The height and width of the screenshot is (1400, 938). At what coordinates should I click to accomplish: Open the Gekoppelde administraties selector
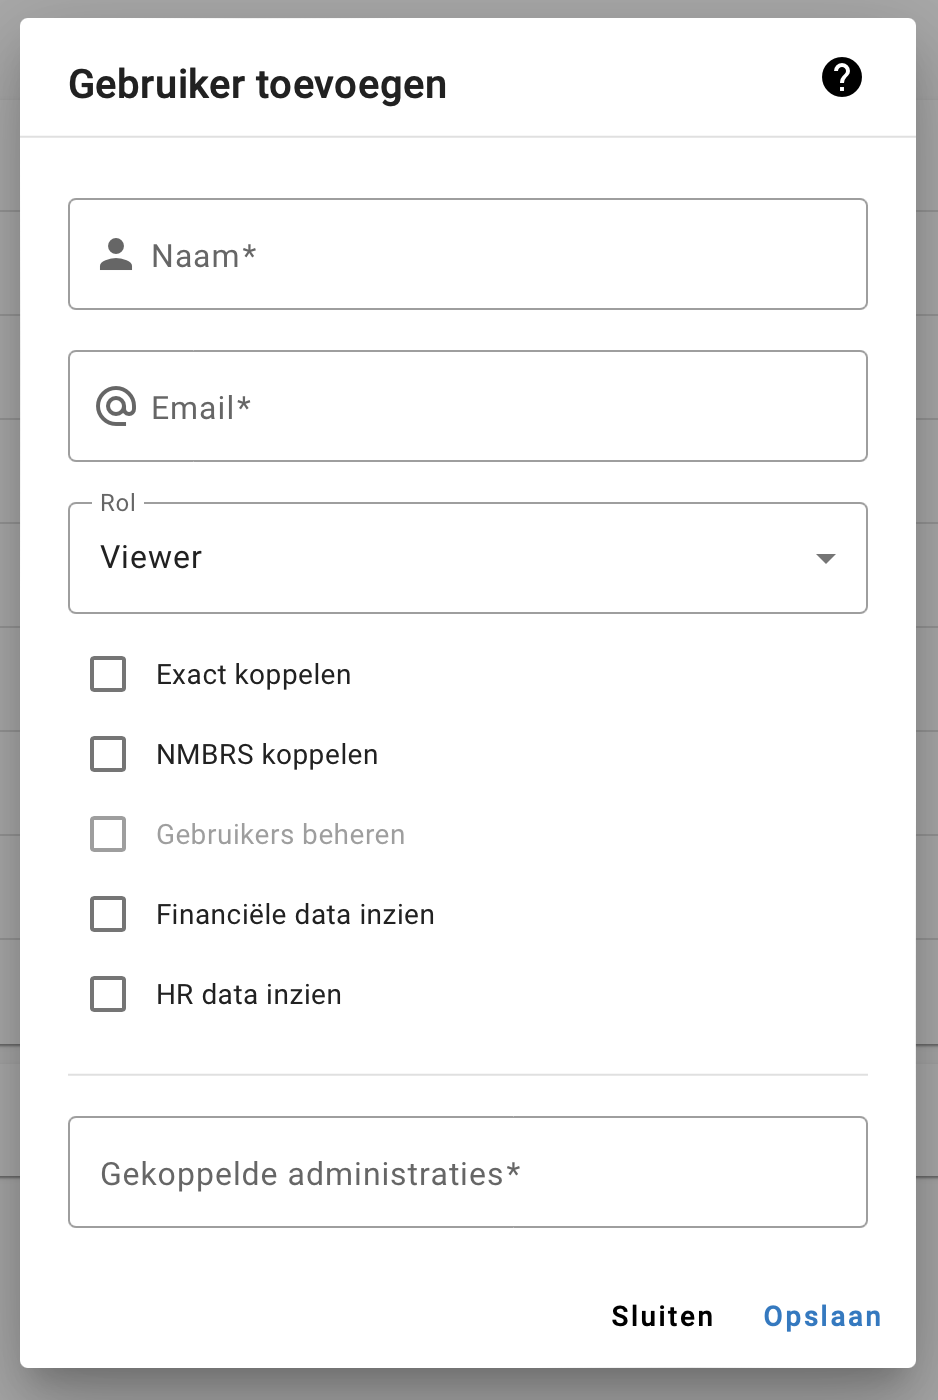pos(467,1172)
